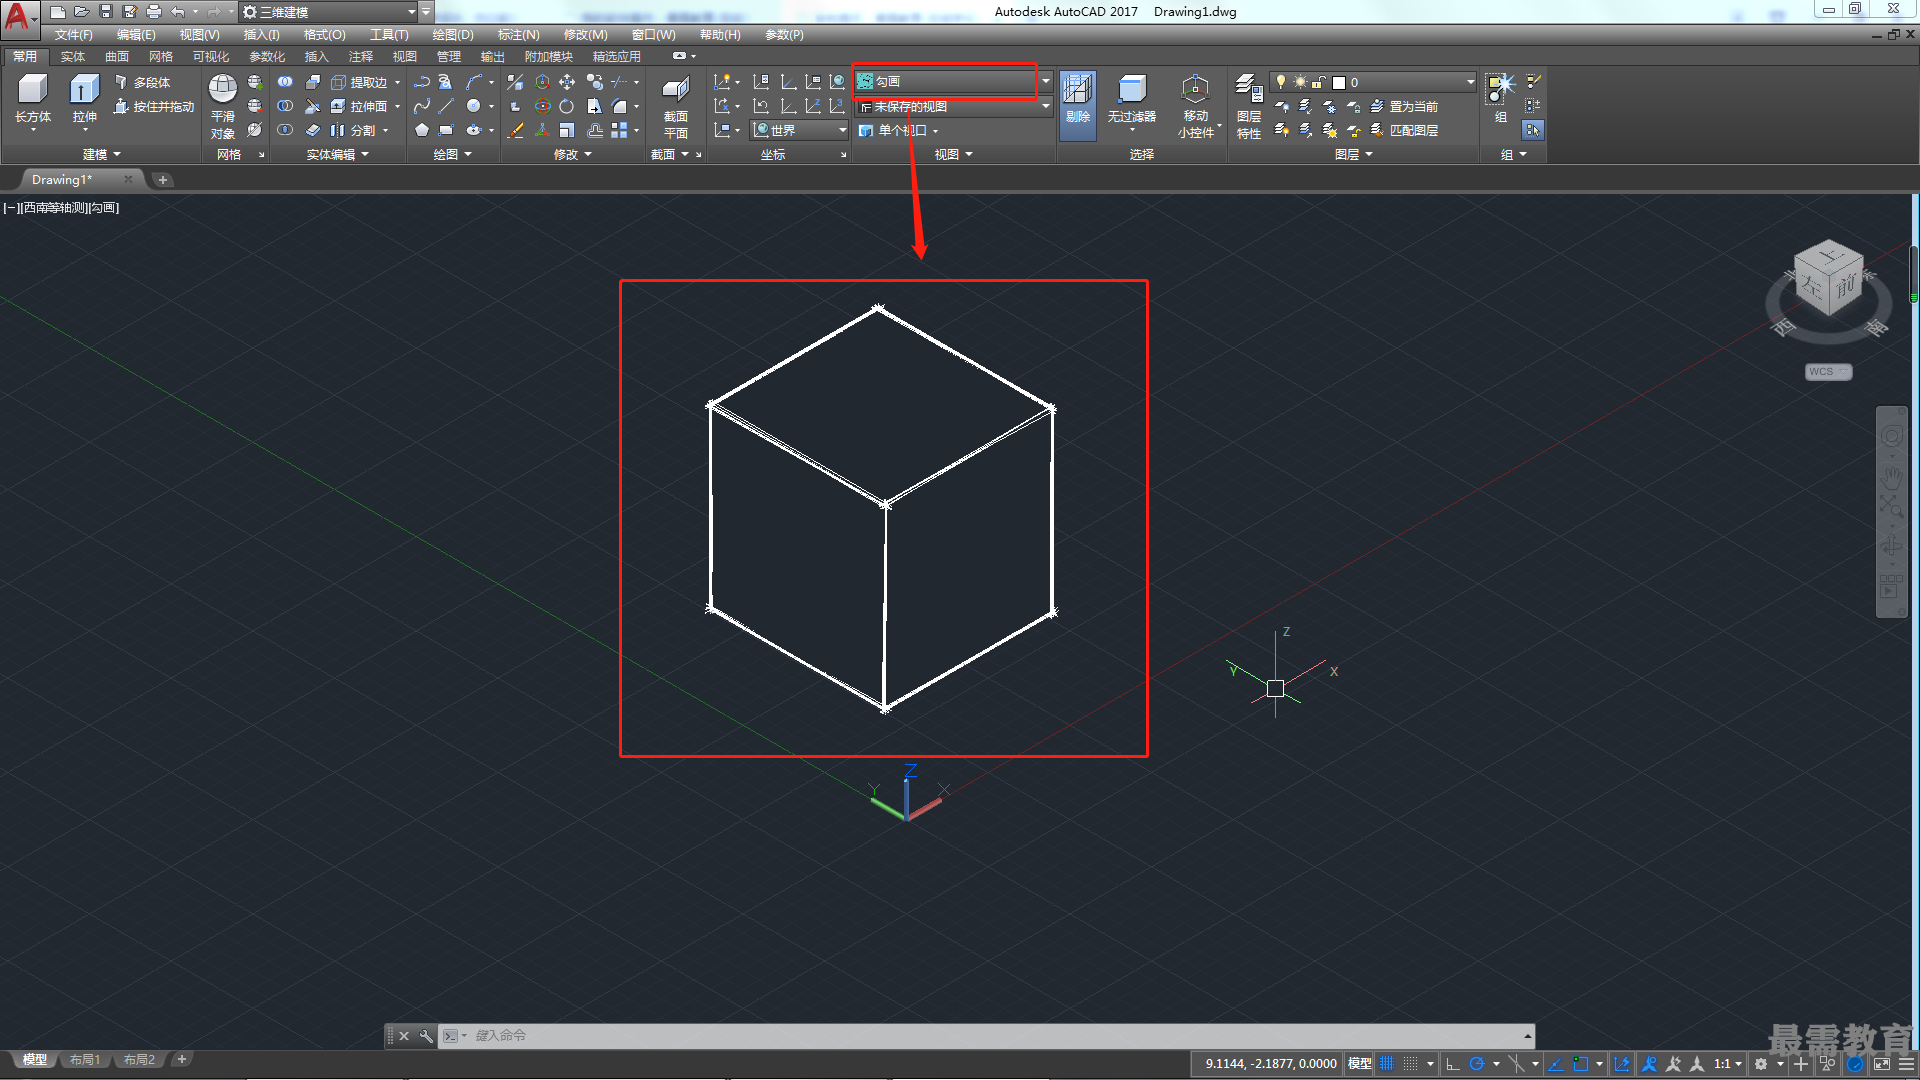This screenshot has height=1080, width=1920.
Task: Open the 世界 UCS dropdown
Action: [x=800, y=130]
